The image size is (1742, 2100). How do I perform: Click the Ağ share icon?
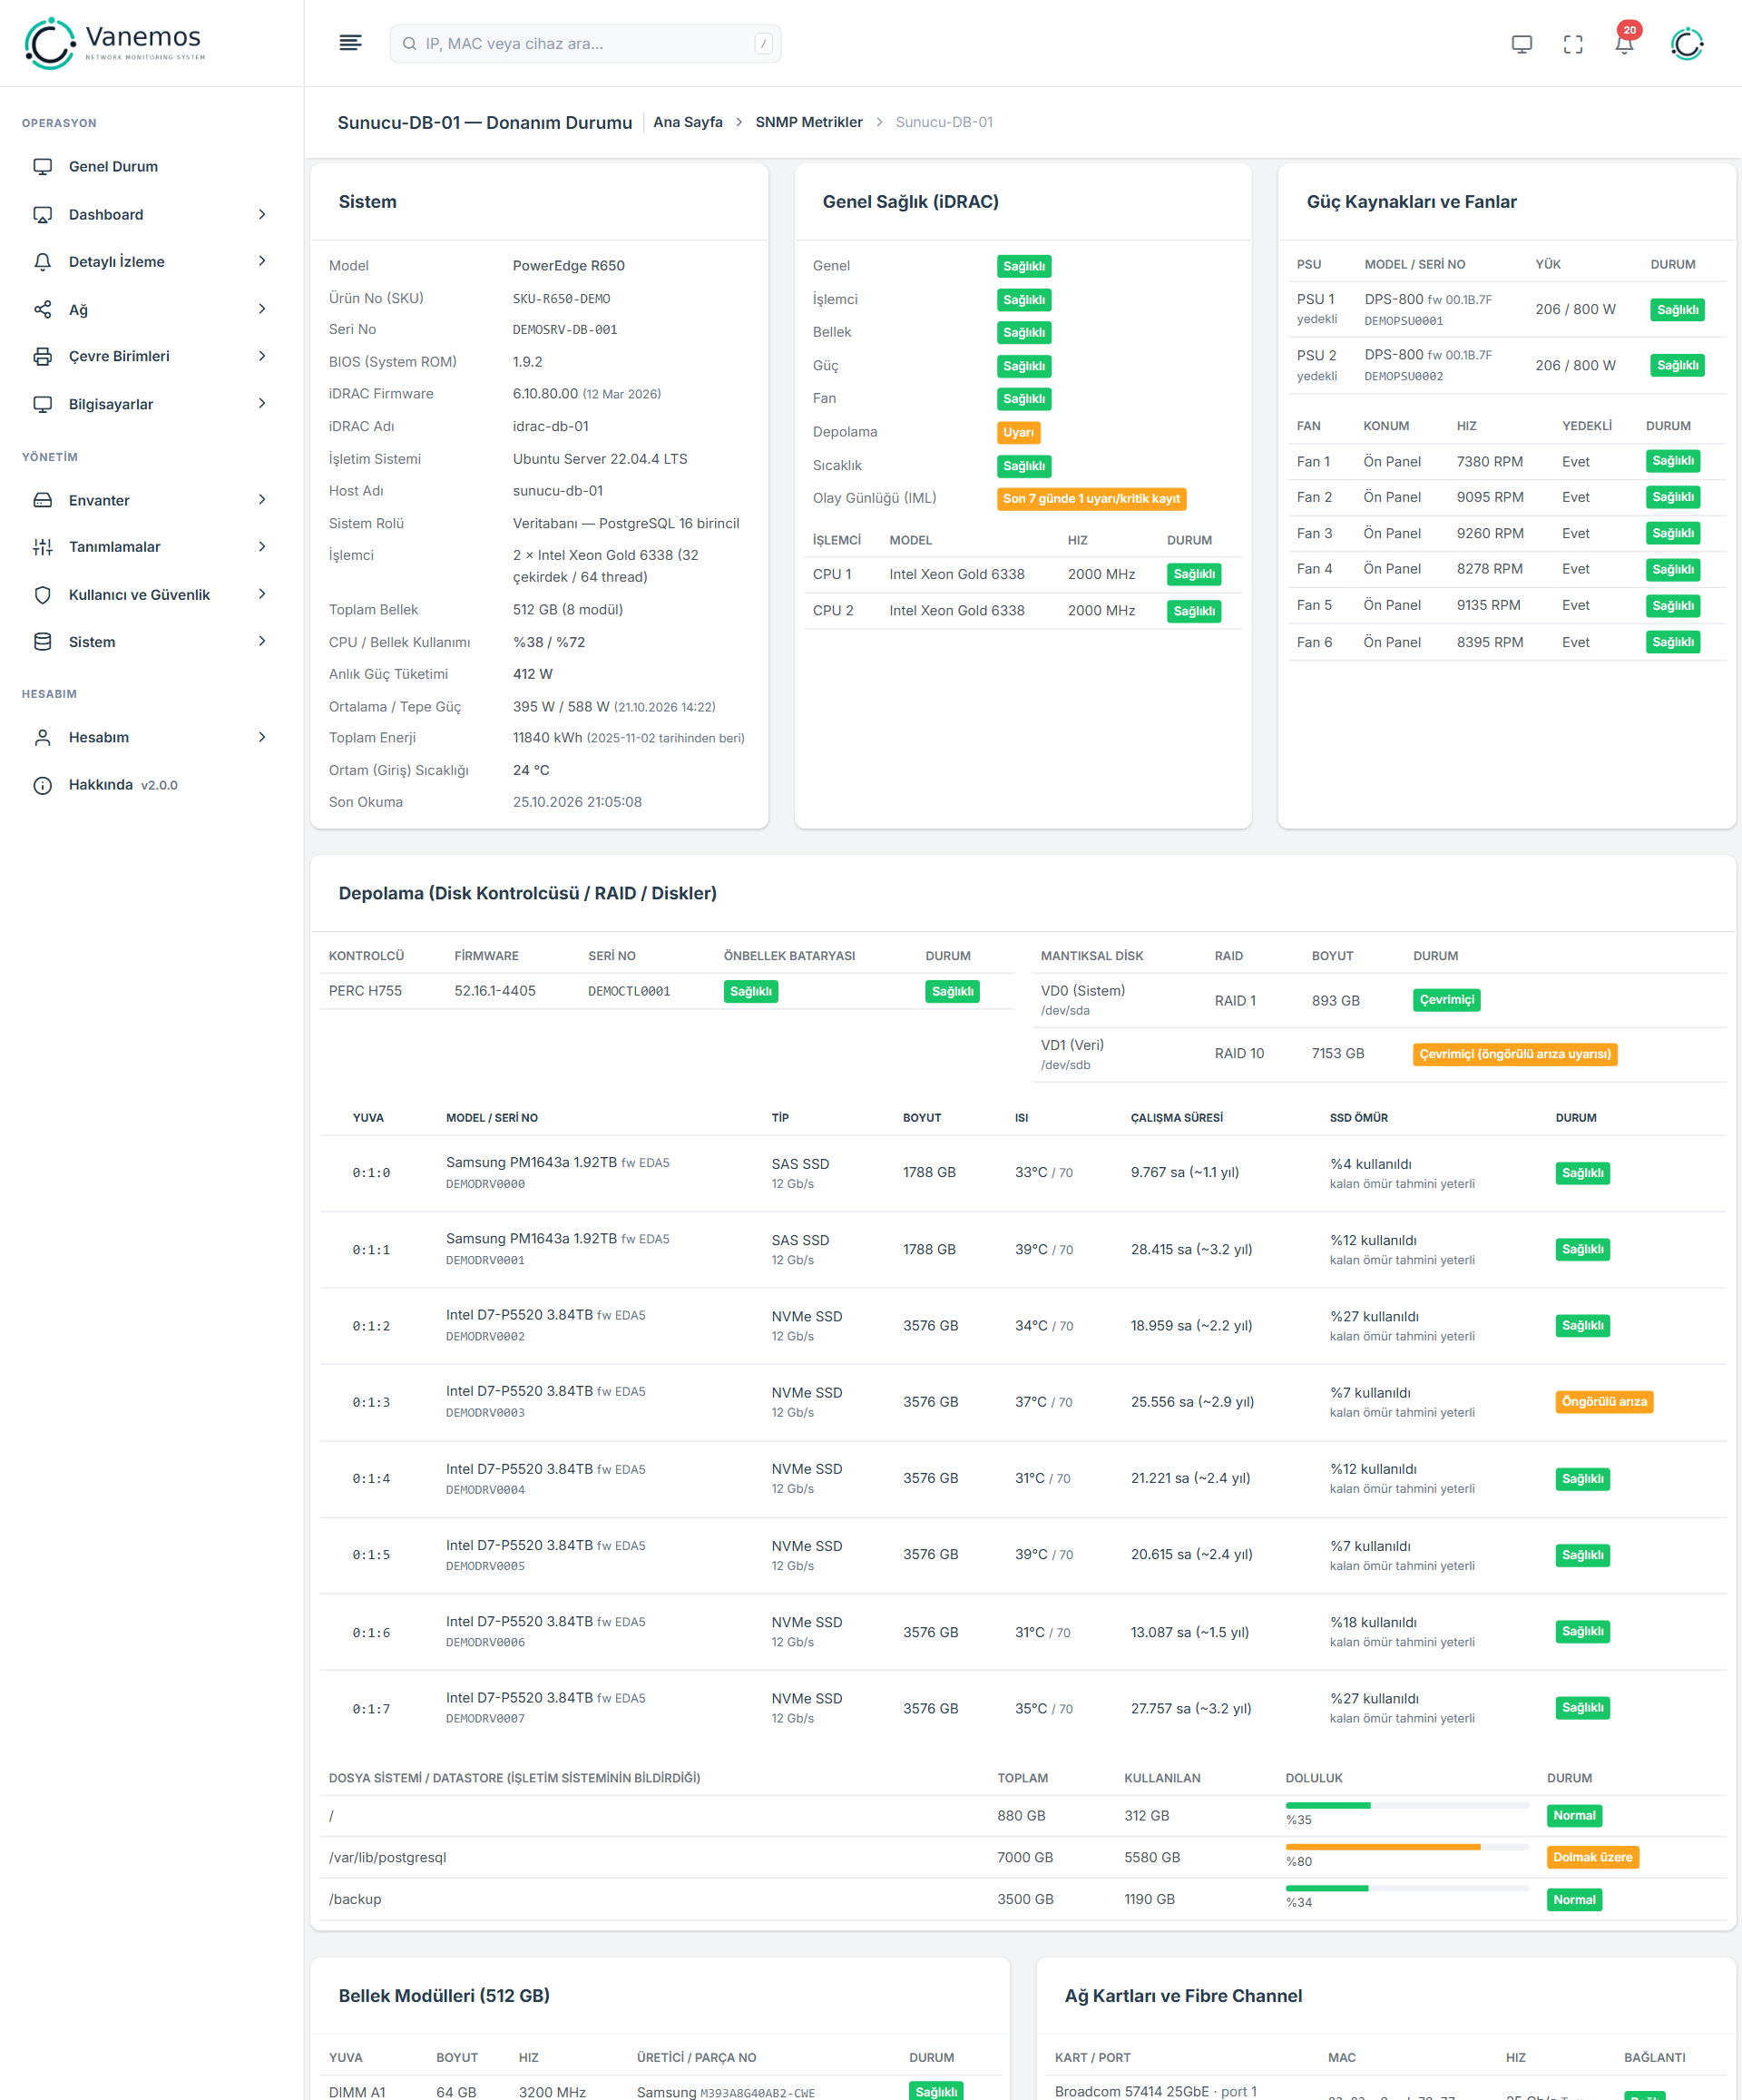point(43,310)
